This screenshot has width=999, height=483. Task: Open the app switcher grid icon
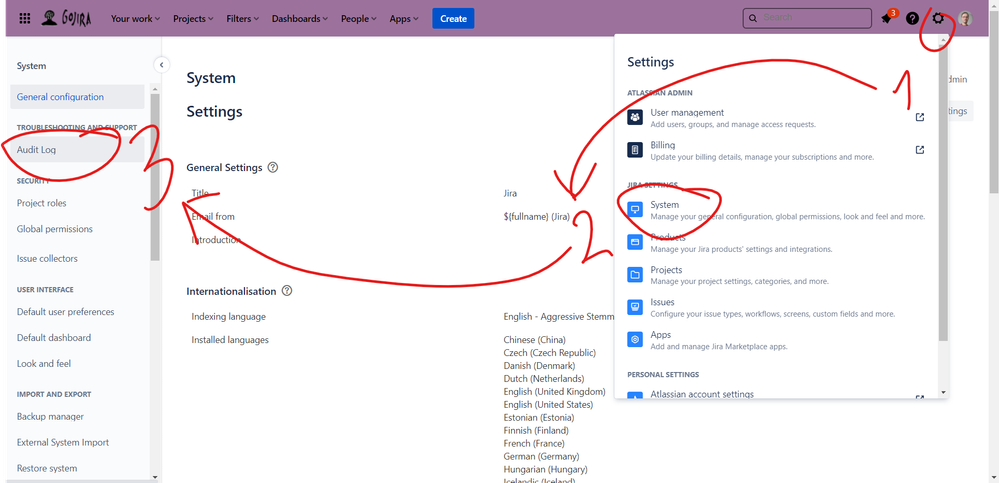pyautogui.click(x=25, y=18)
